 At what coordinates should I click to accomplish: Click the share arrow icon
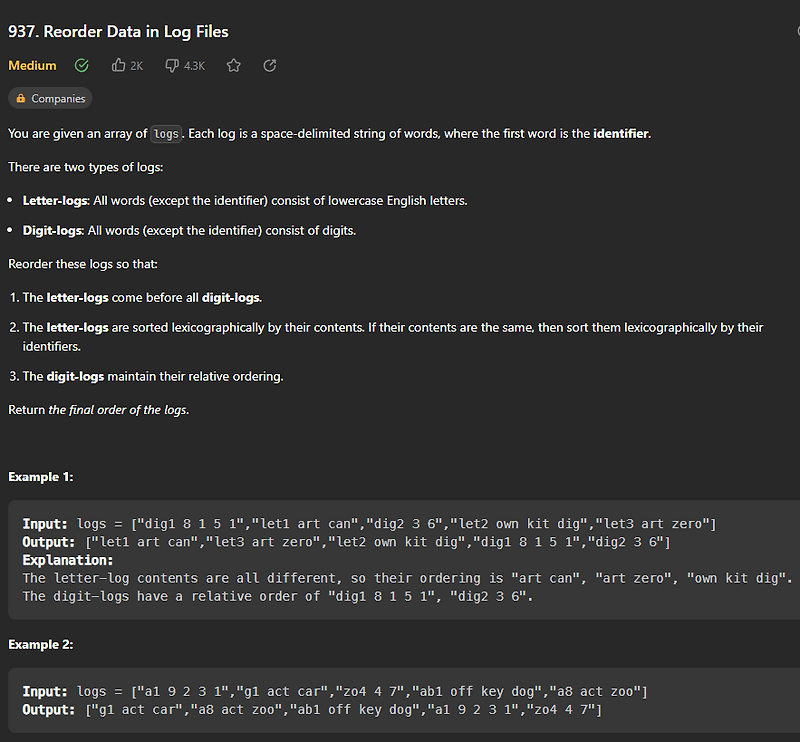pos(269,65)
